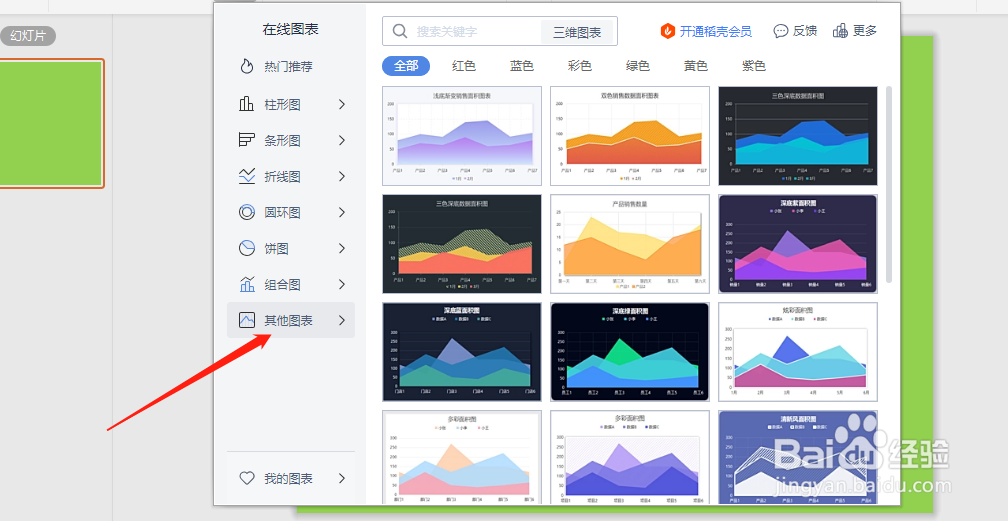
Task: Click the thumbs-up 更多 icon
Action: [840, 31]
